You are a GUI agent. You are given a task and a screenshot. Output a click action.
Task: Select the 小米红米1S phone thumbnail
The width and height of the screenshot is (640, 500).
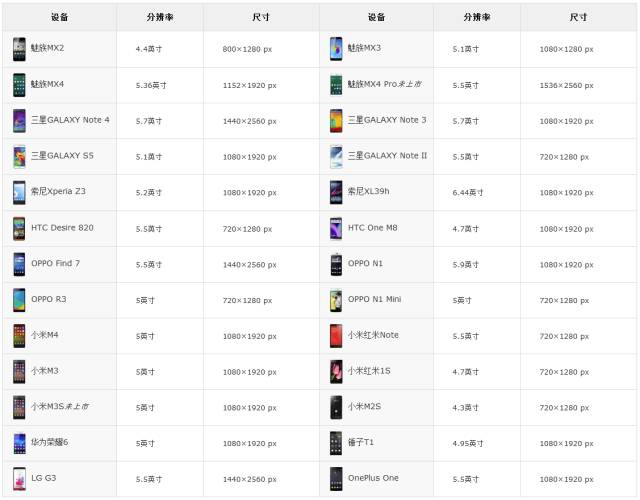click(x=336, y=372)
